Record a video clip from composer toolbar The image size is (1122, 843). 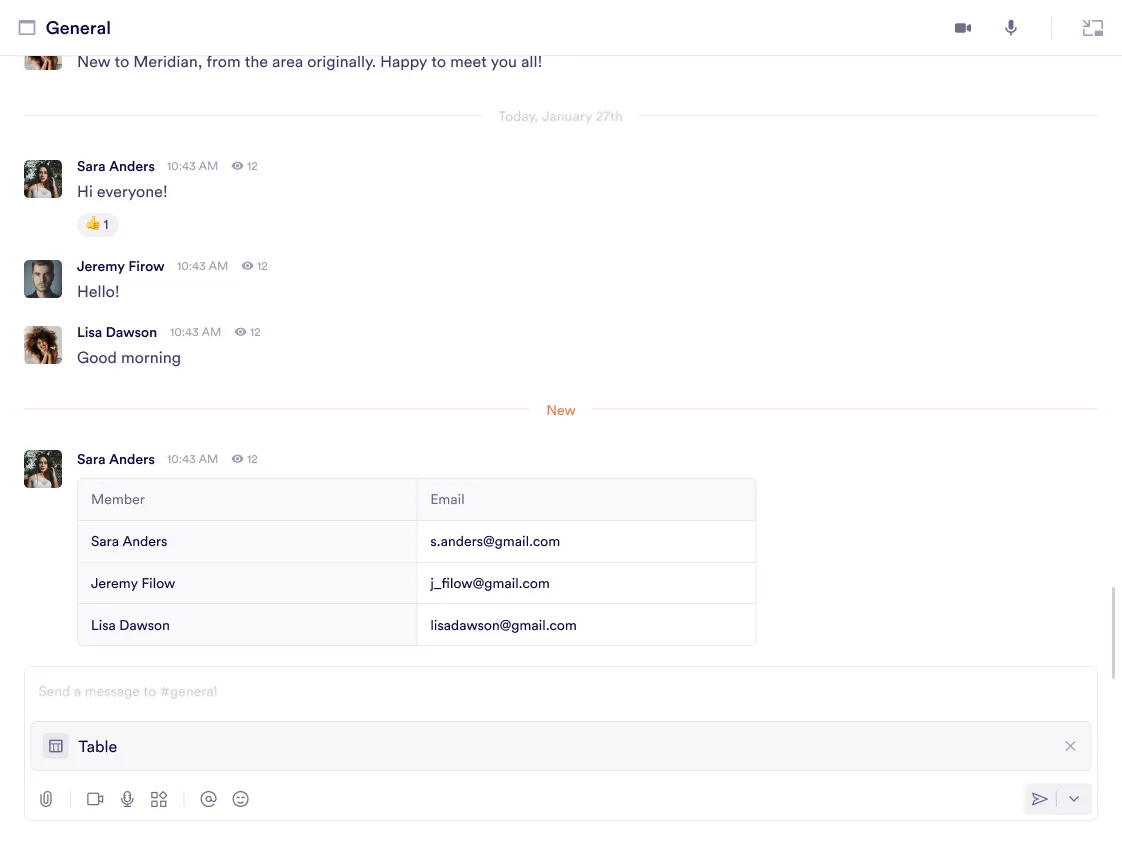[x=95, y=799]
